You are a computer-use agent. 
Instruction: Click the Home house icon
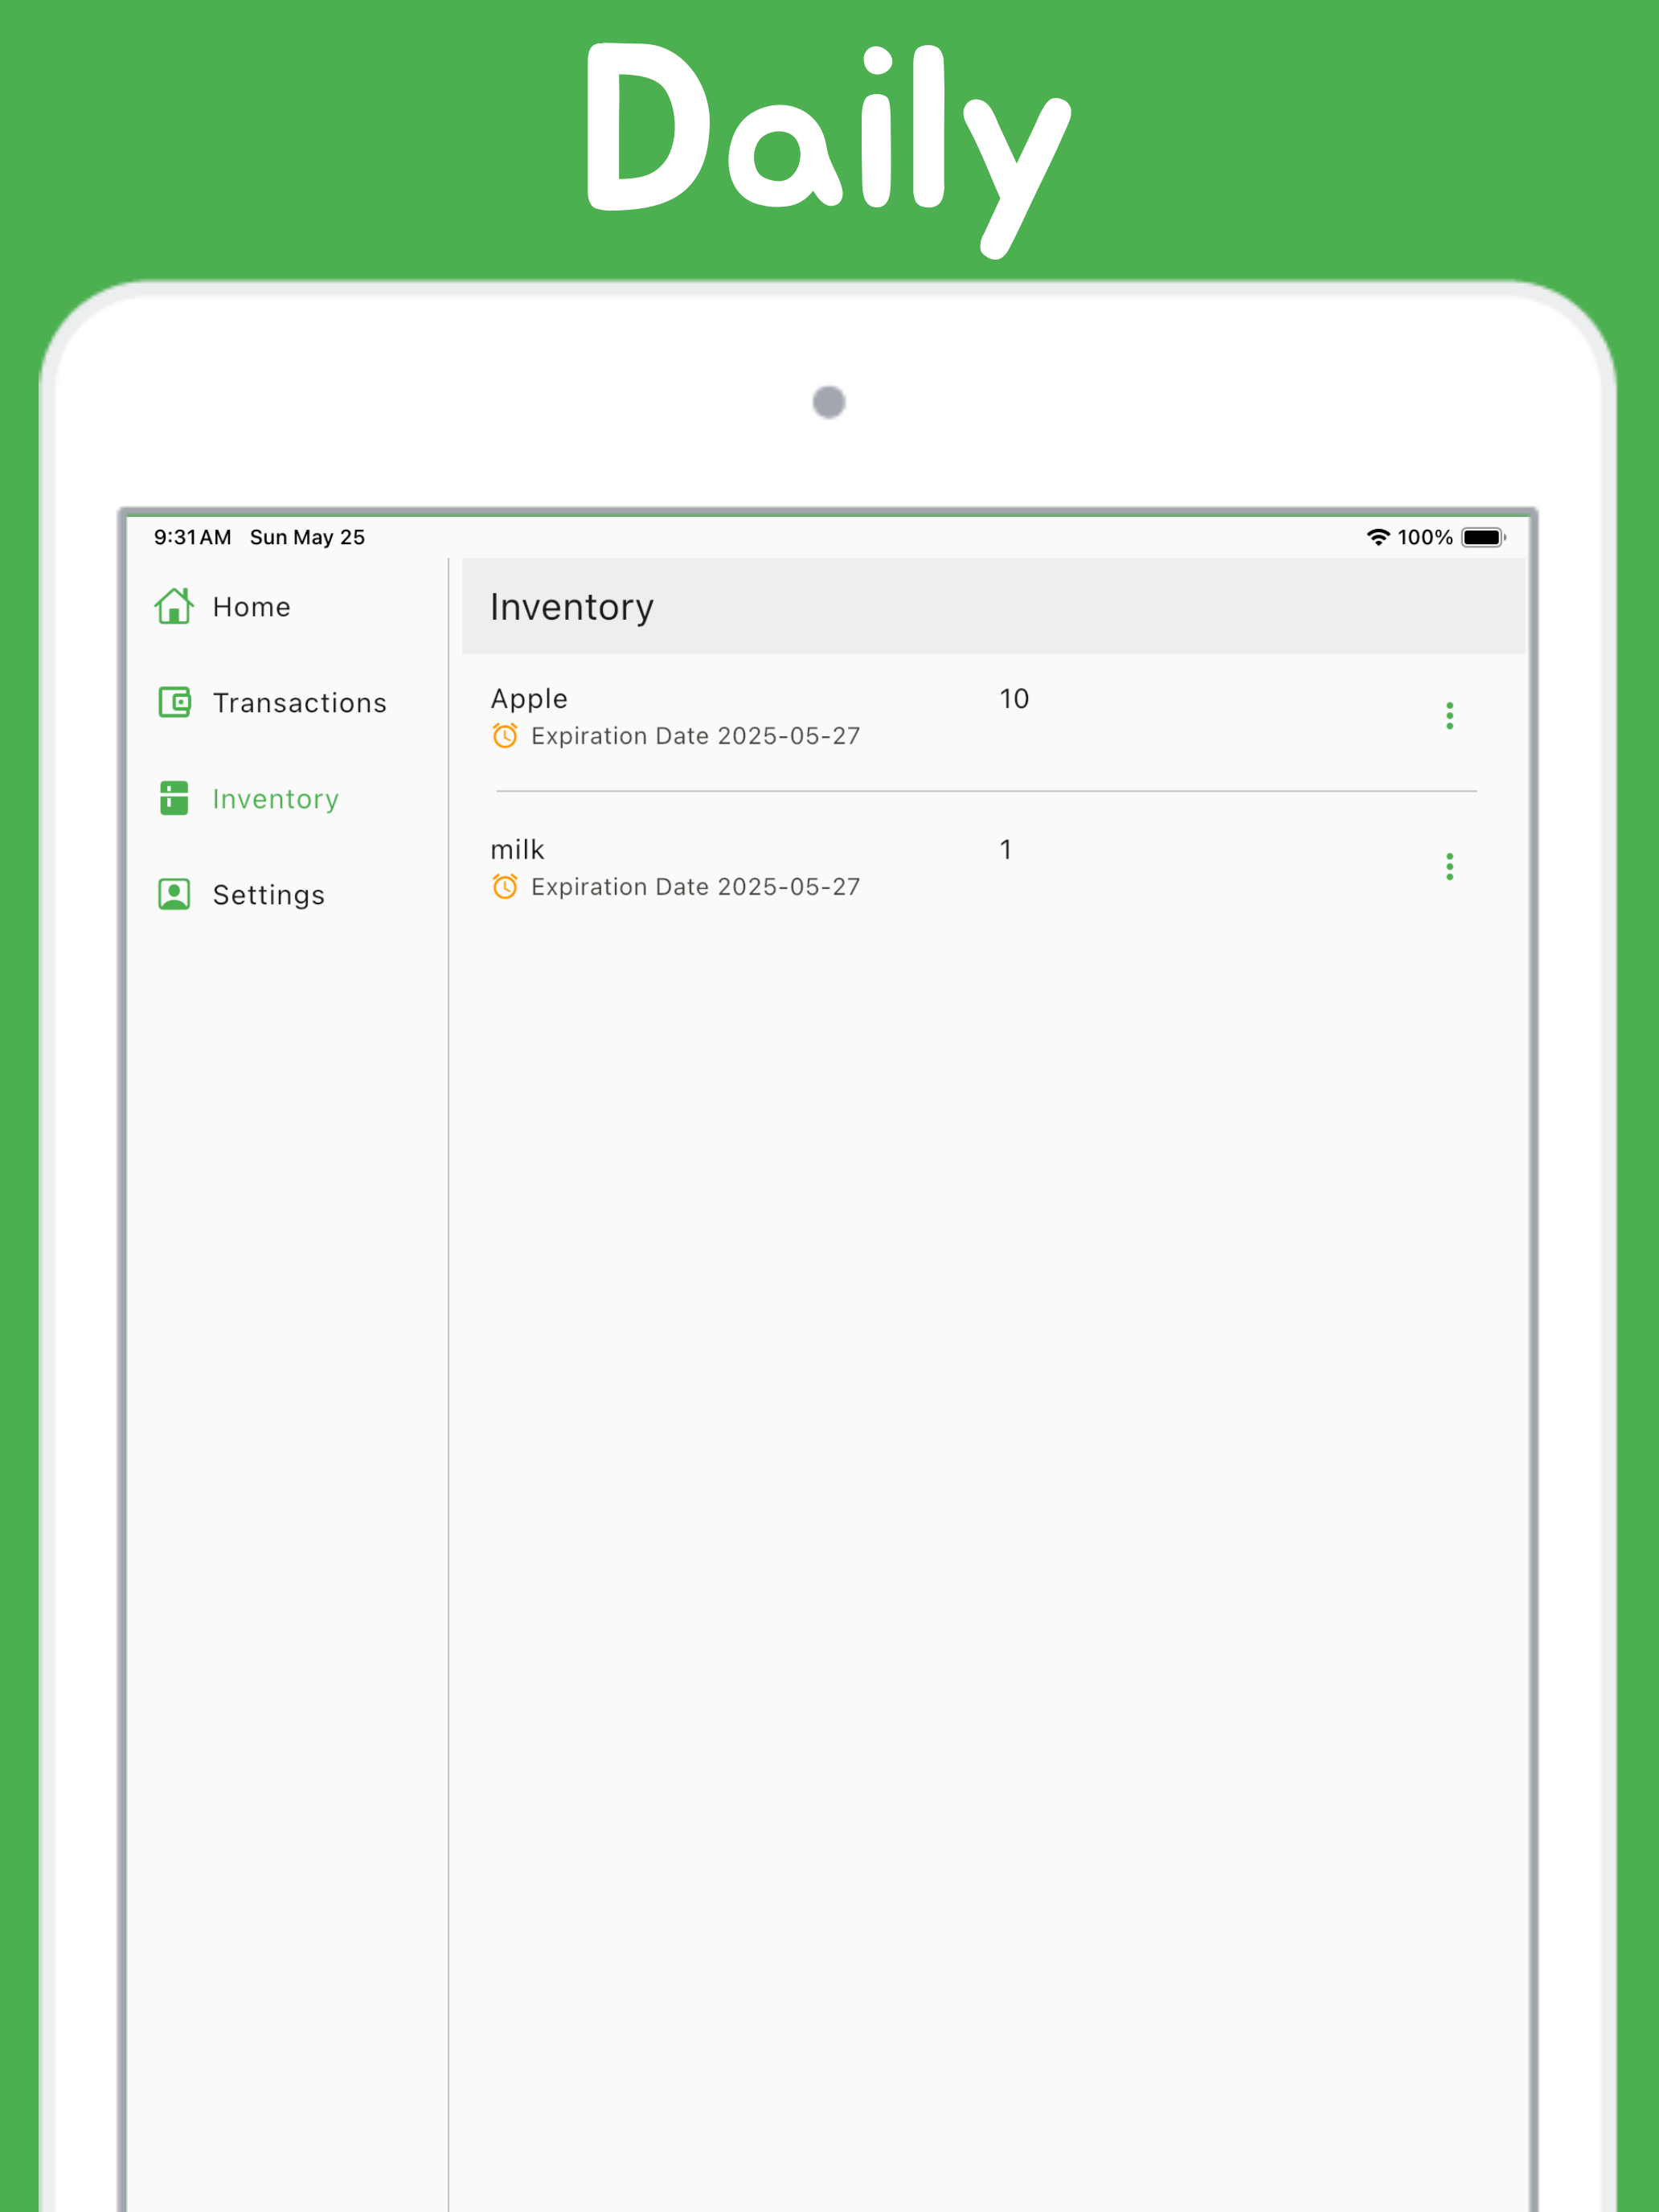coord(174,606)
